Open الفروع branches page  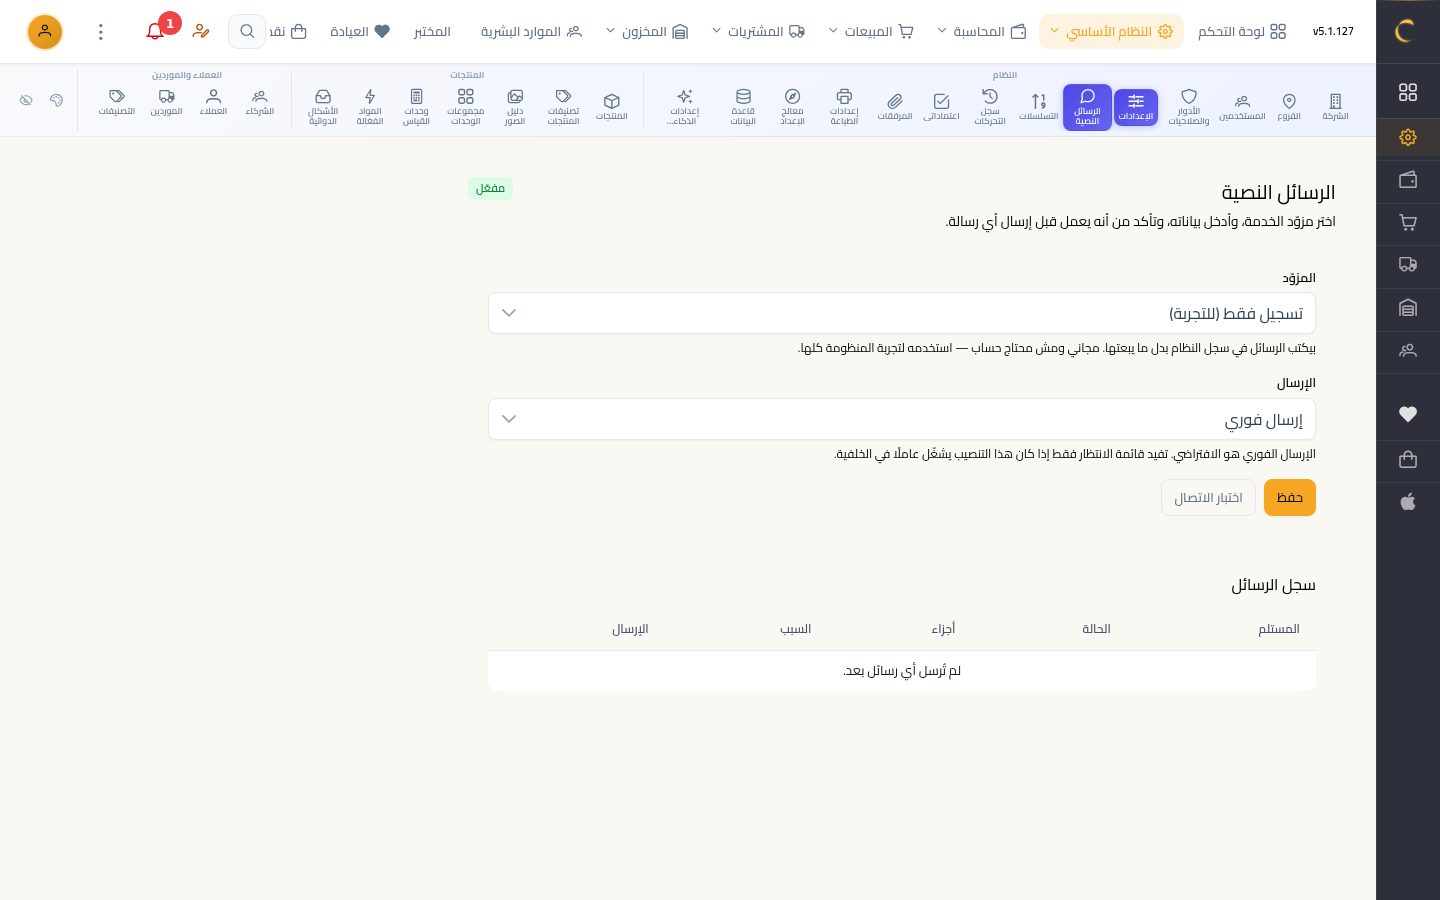1289,107
